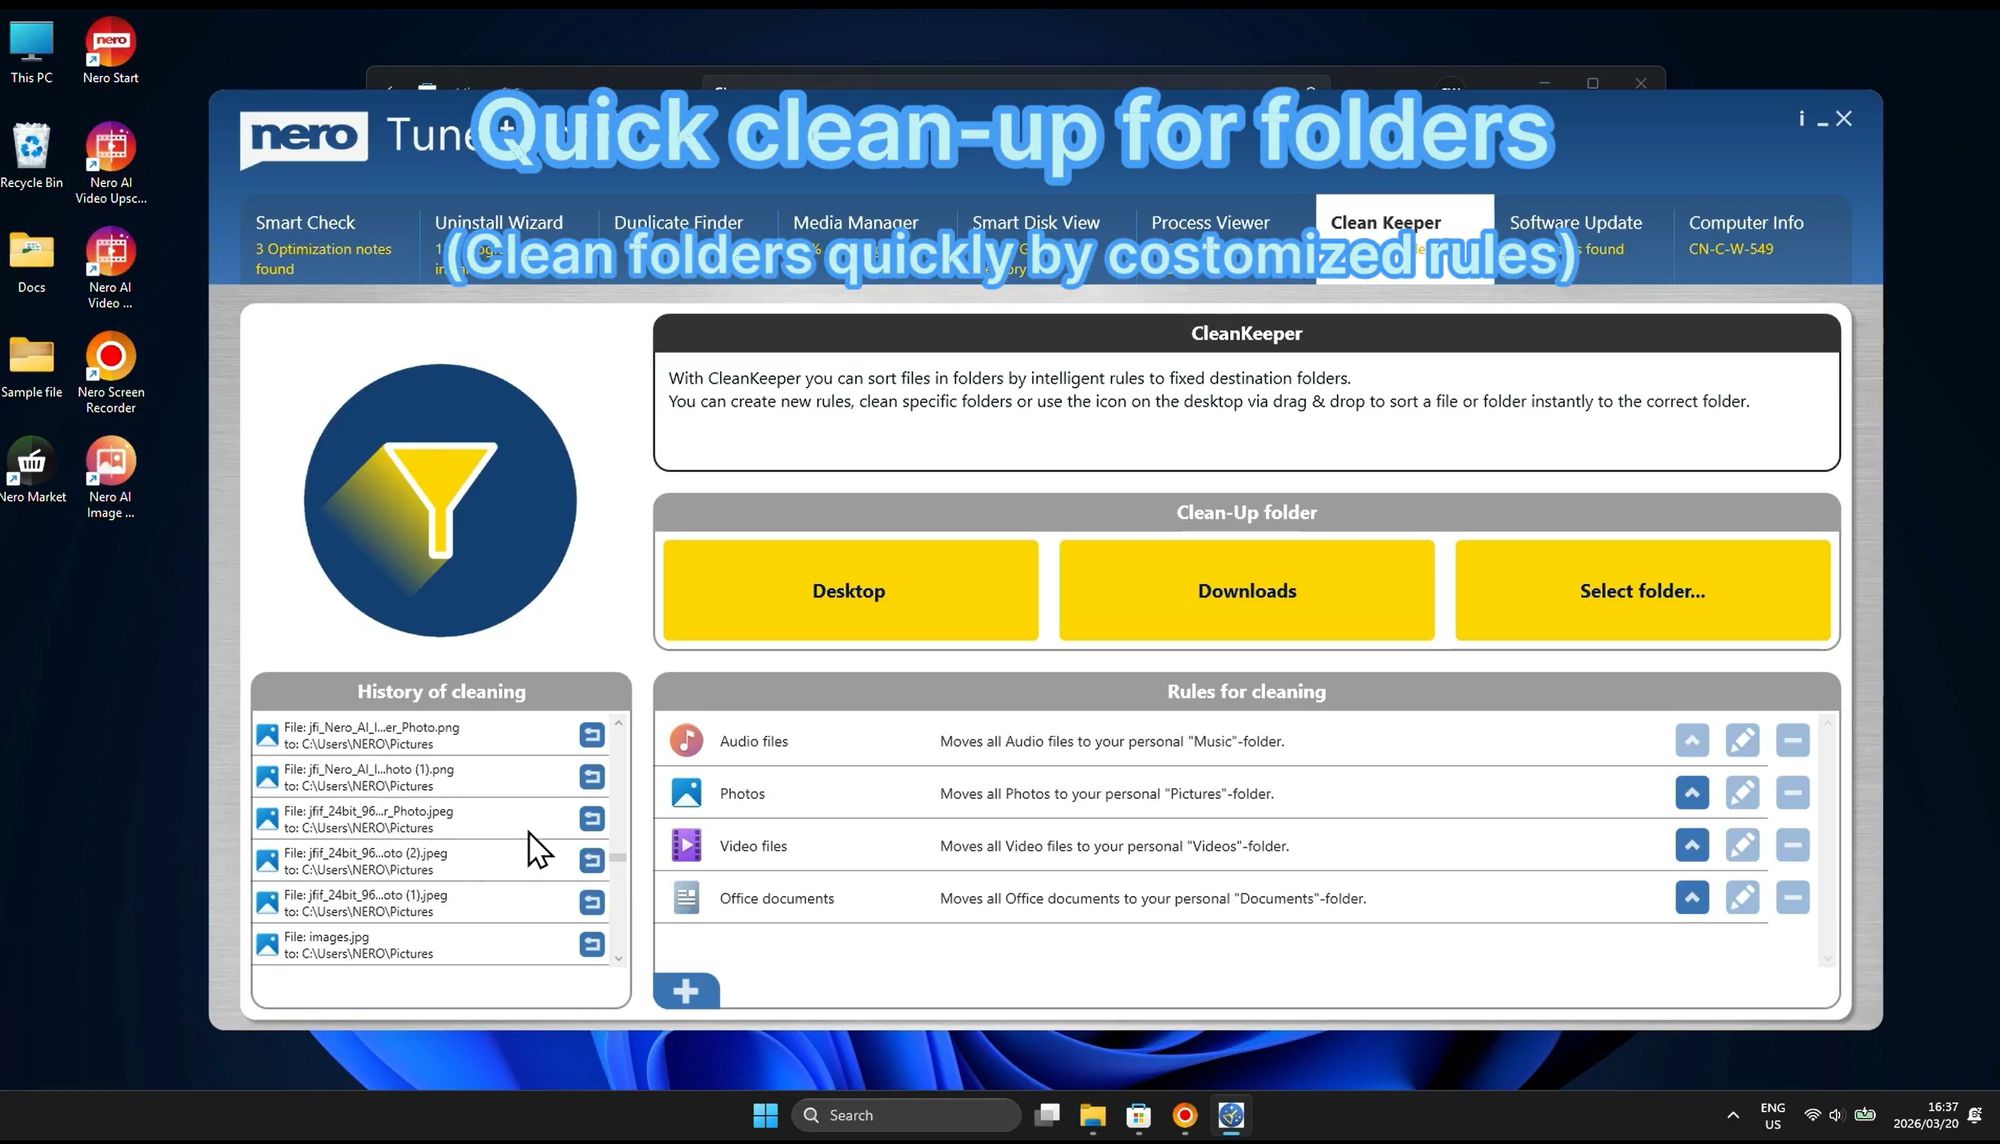2000x1144 pixels.
Task: Expand hidden icons in the system tray
Action: coord(1733,1114)
